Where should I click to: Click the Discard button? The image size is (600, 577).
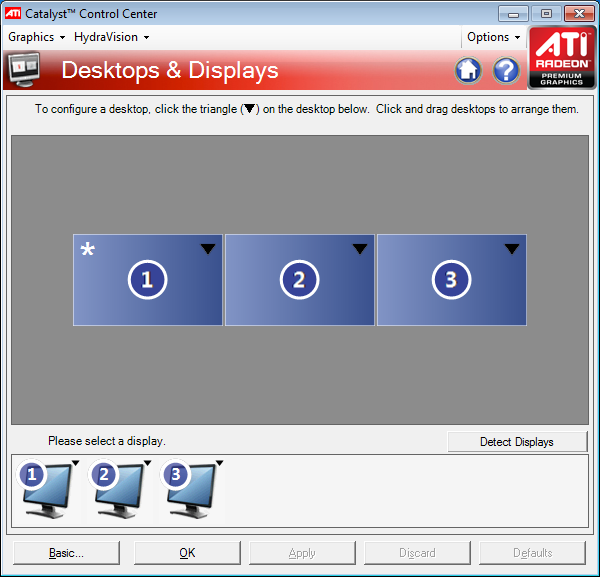417,553
